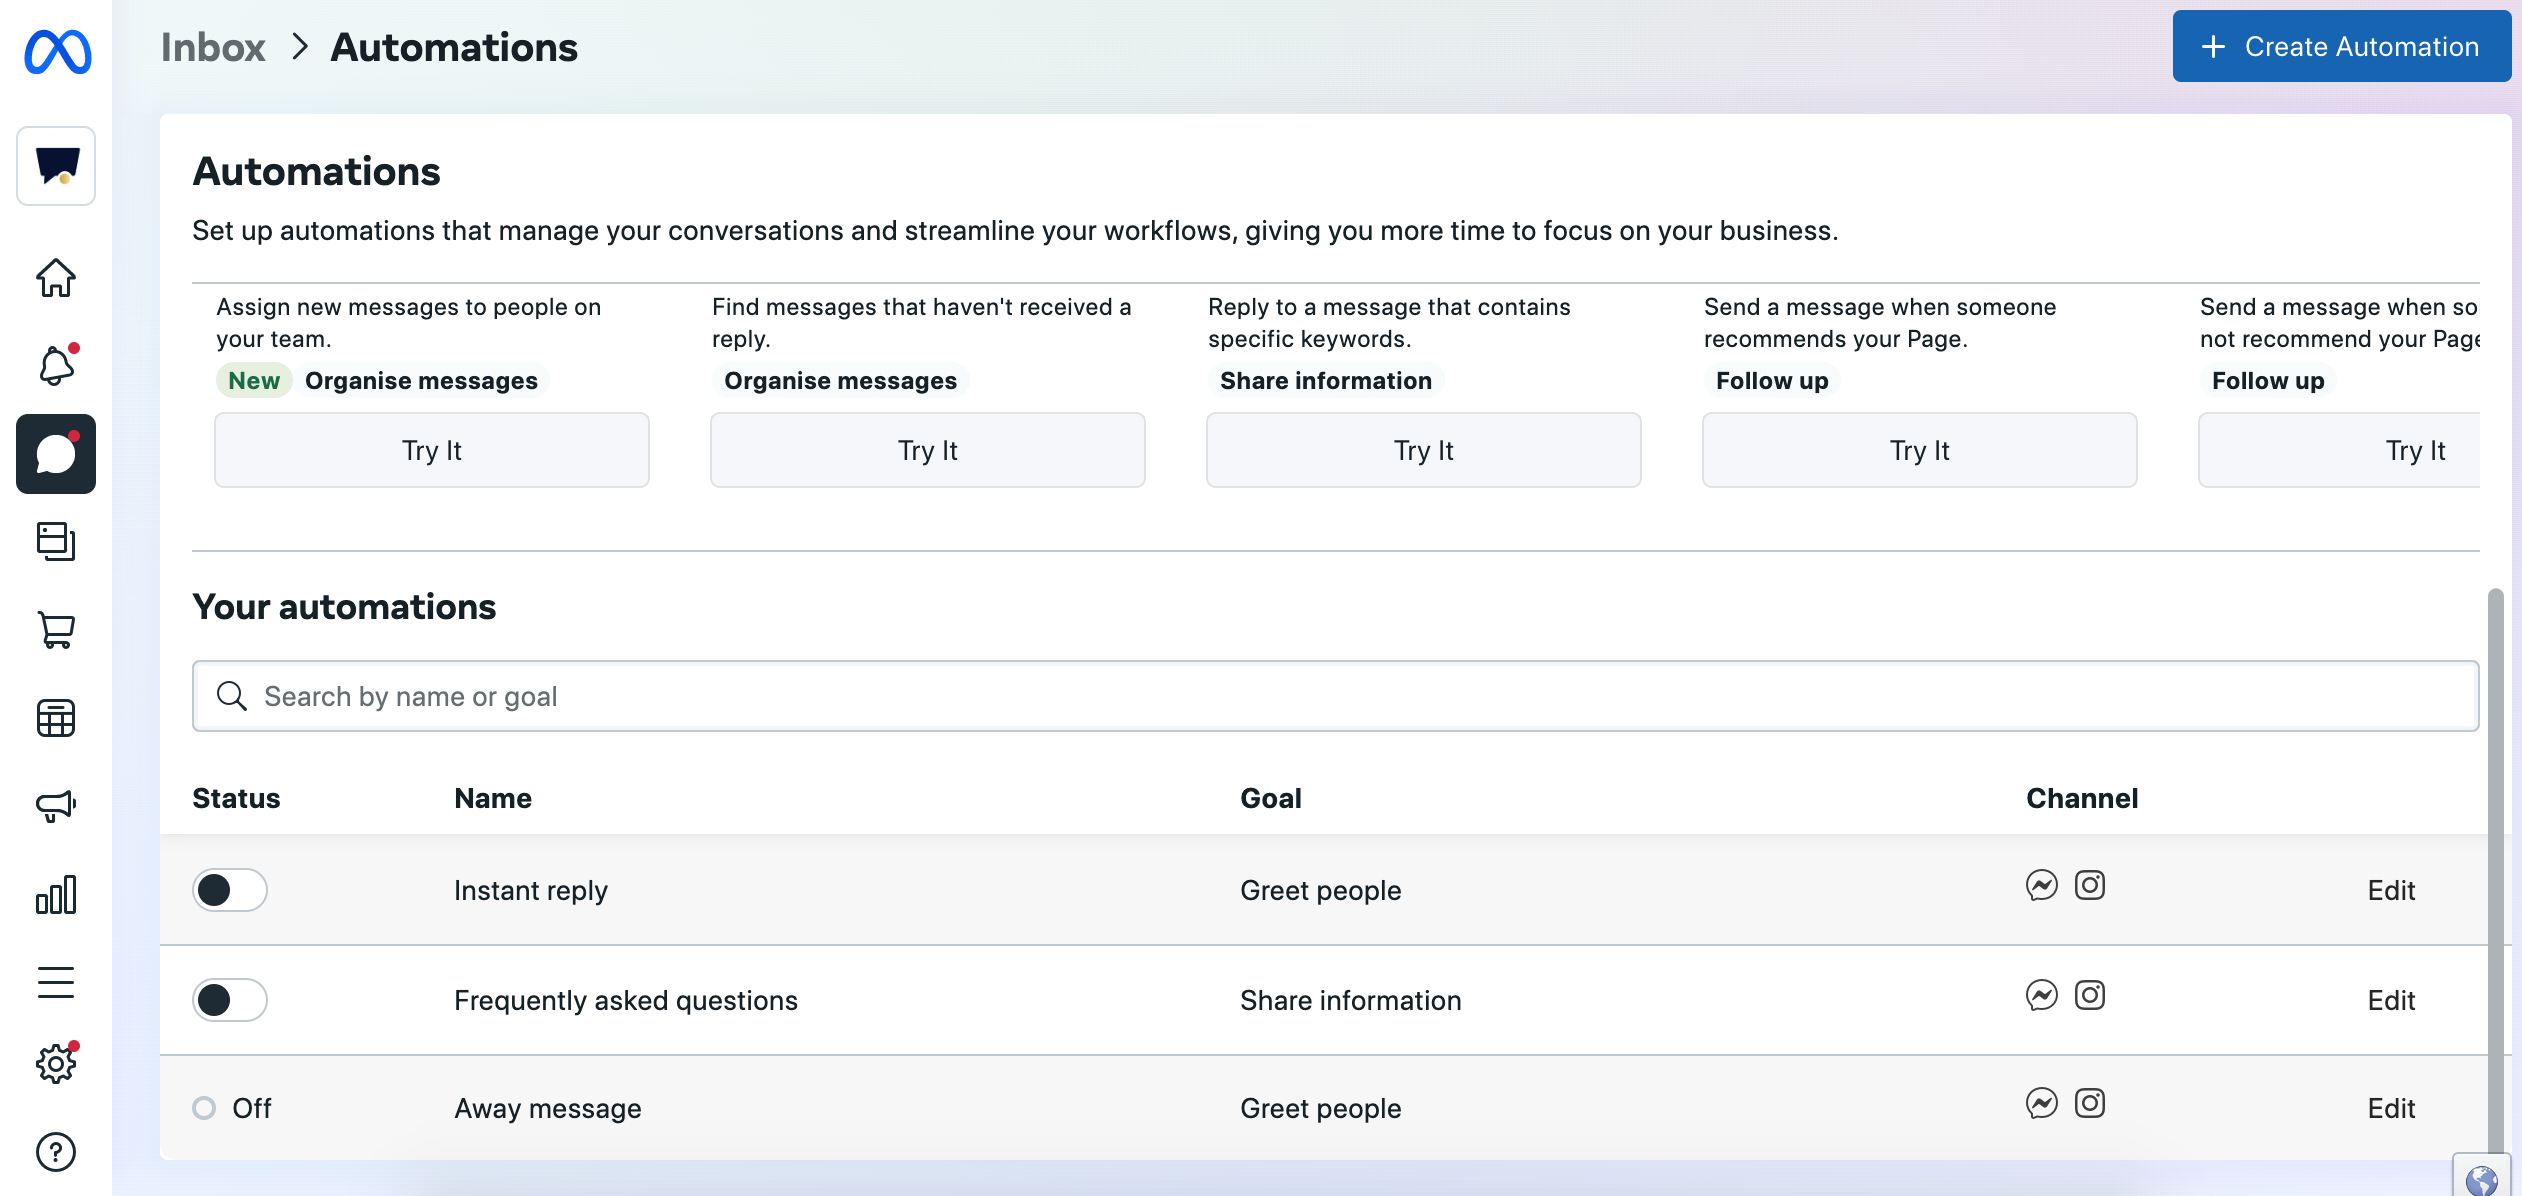2522x1196 pixels.
Task: Open Insights bar chart icon
Action: [x=56, y=893]
